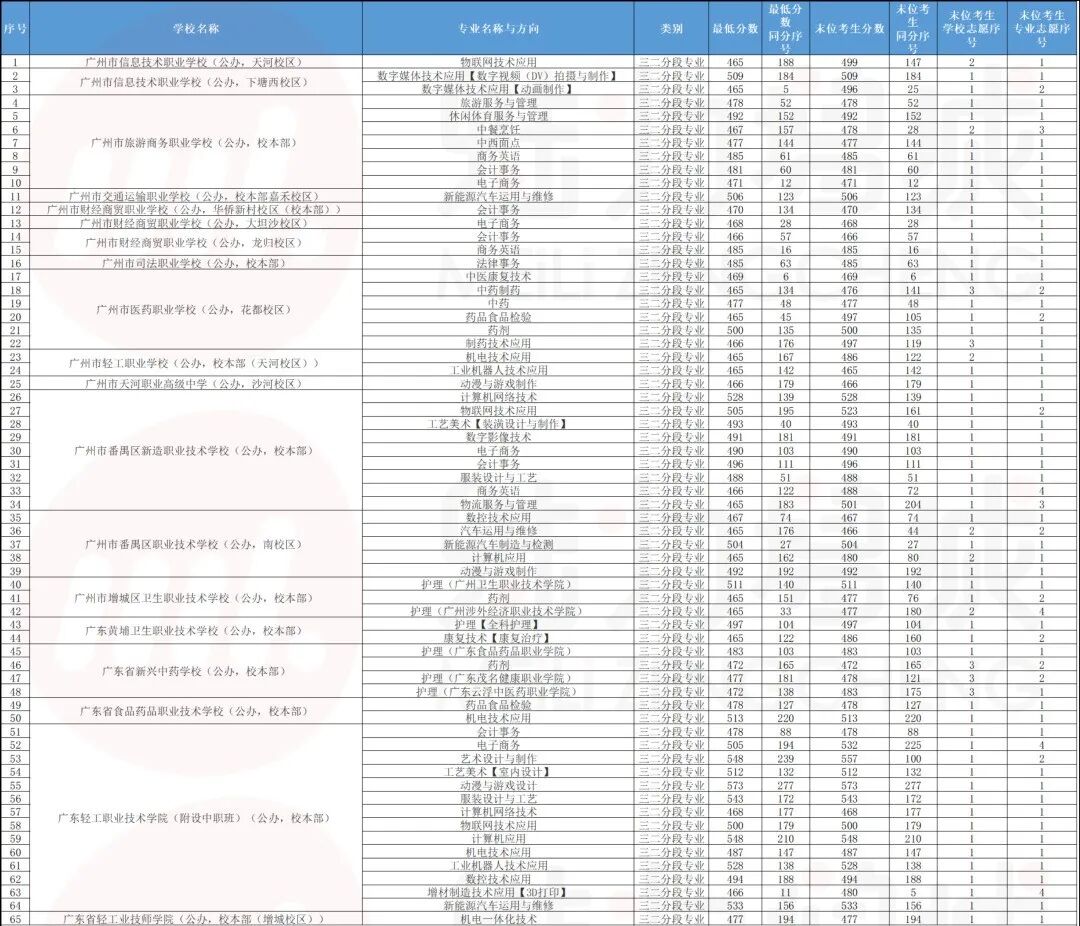Viewport: 1080px width, 926px height.
Task: Click the 末位考生专业志愿序号 header
Action: (x=1042, y=29)
